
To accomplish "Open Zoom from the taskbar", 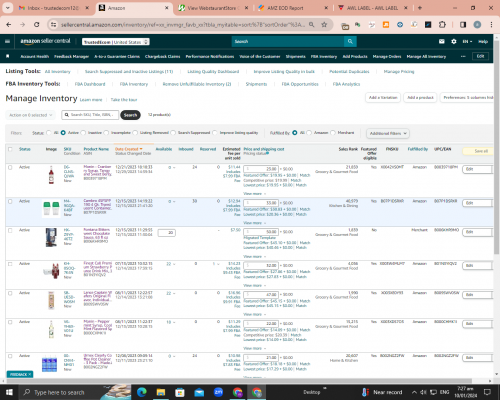I will tap(218, 392).
